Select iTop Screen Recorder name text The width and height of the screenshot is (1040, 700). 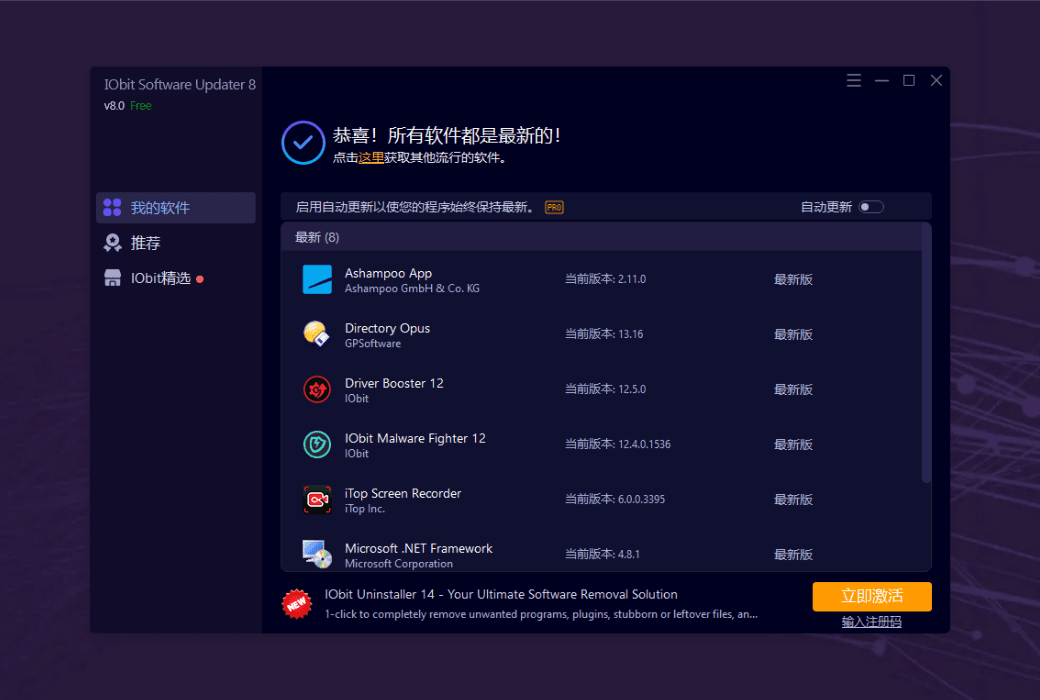pos(403,494)
